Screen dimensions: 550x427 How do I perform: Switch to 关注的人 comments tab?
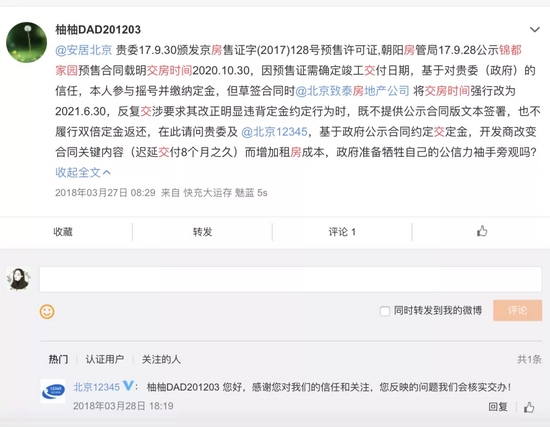(161, 359)
